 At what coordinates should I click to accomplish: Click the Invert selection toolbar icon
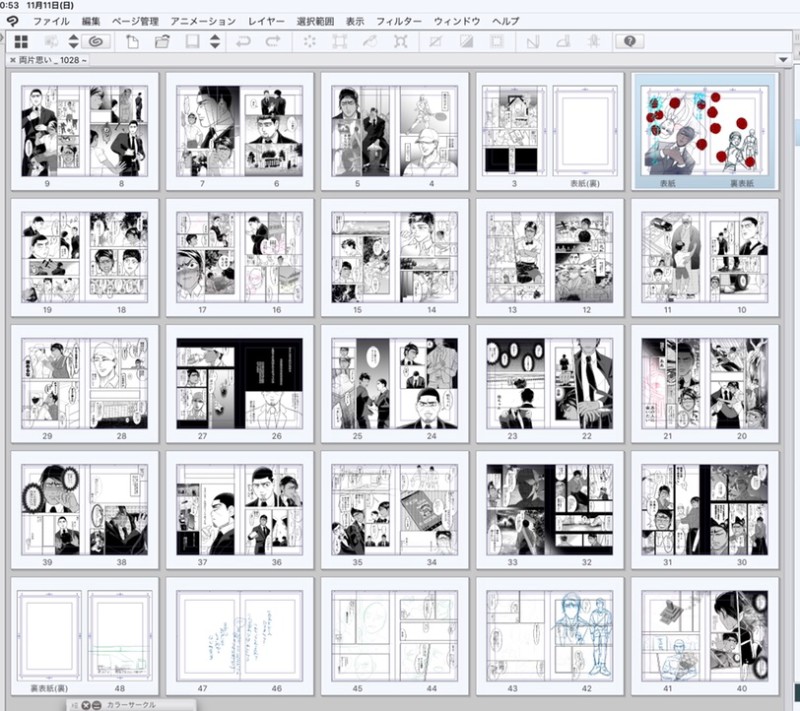(x=466, y=41)
